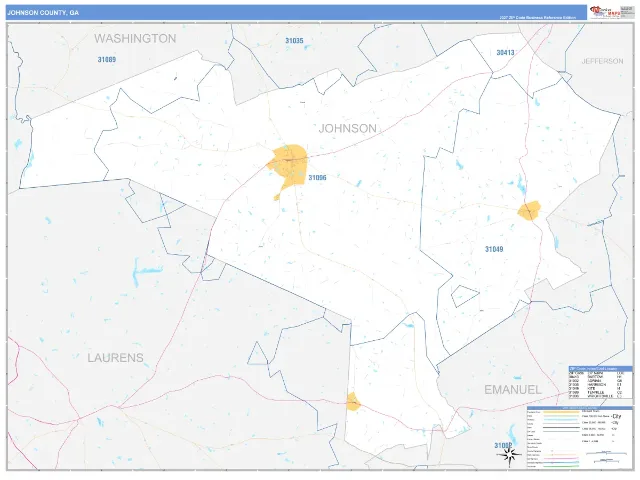Image resolution: width=640 pixels, height=480 pixels.
Task: Click the green legend line at bottom
Action: tap(561, 466)
